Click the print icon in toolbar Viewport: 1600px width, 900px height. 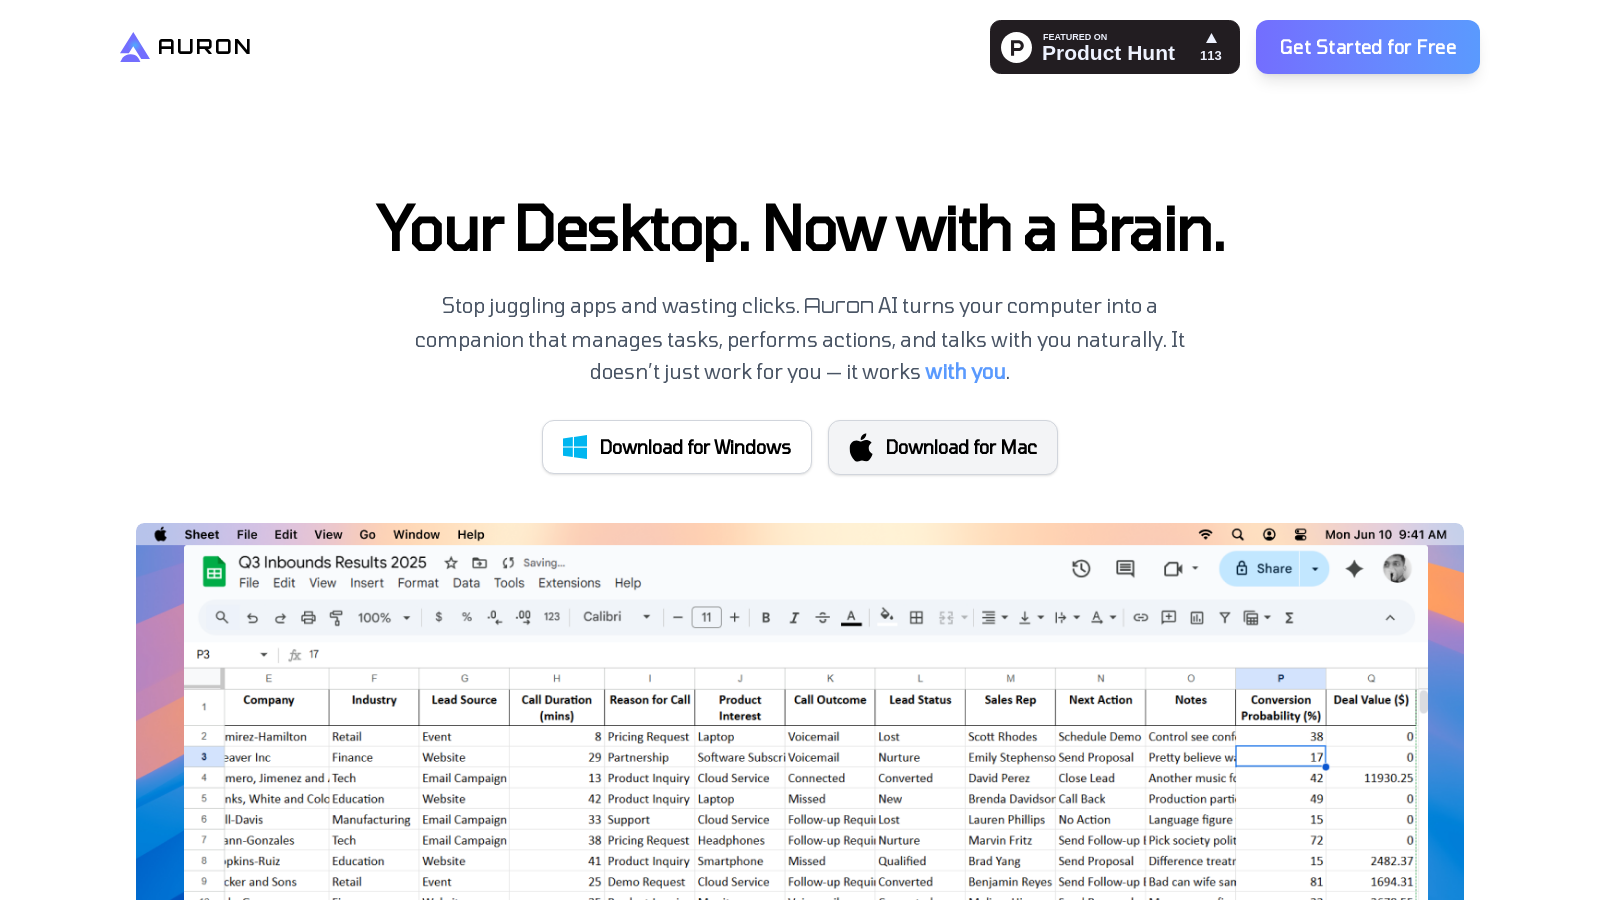point(308,618)
